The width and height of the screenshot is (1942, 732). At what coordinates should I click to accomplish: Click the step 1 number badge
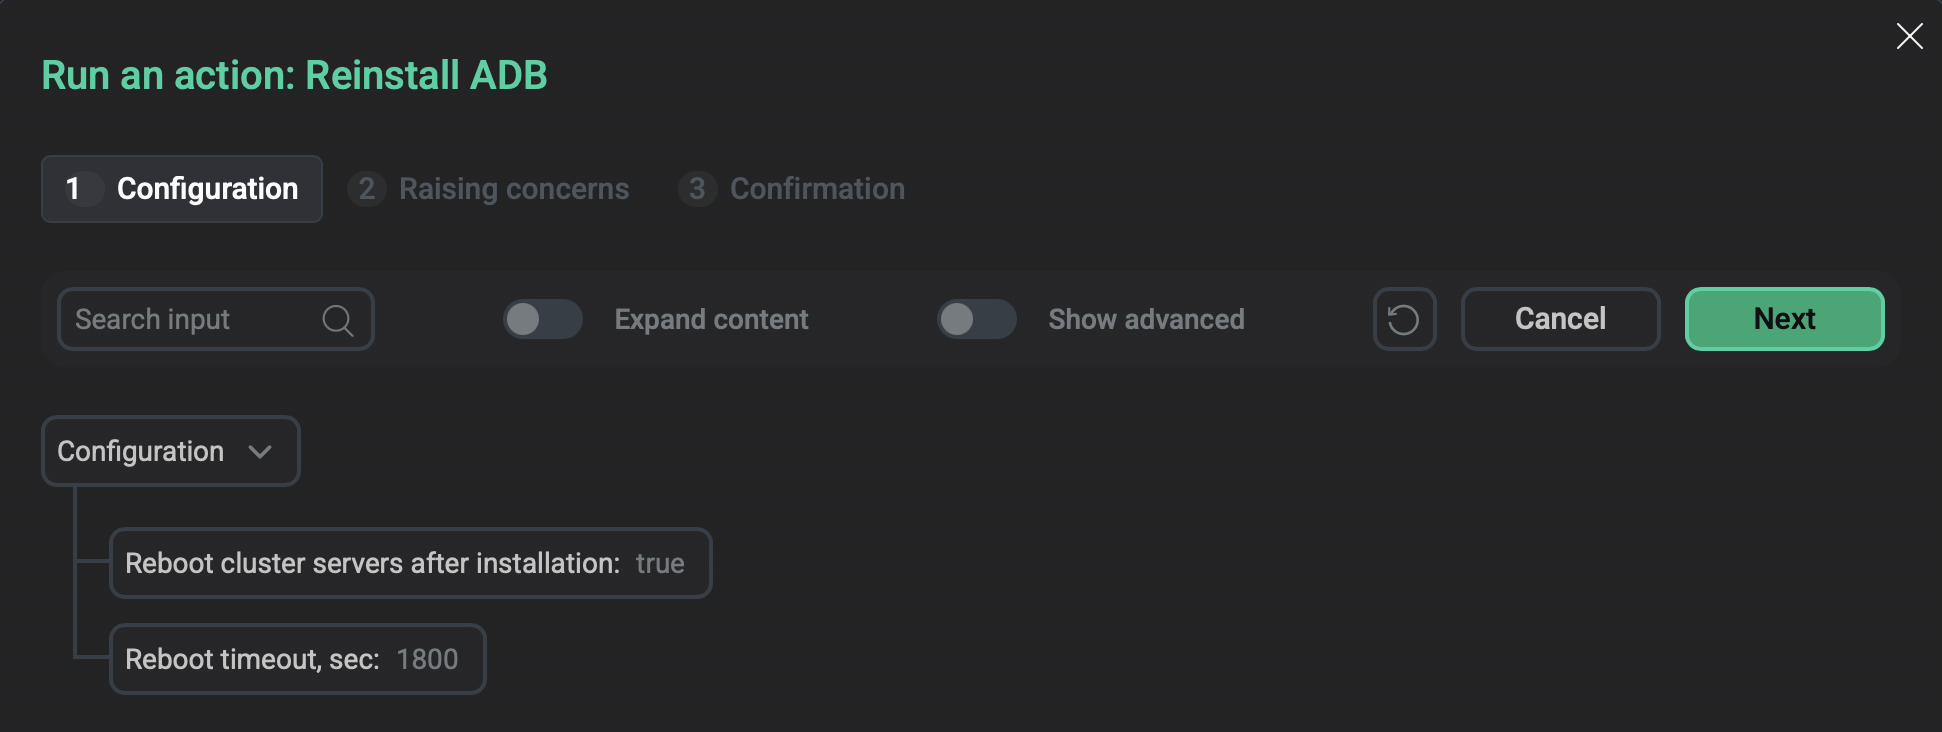point(73,189)
